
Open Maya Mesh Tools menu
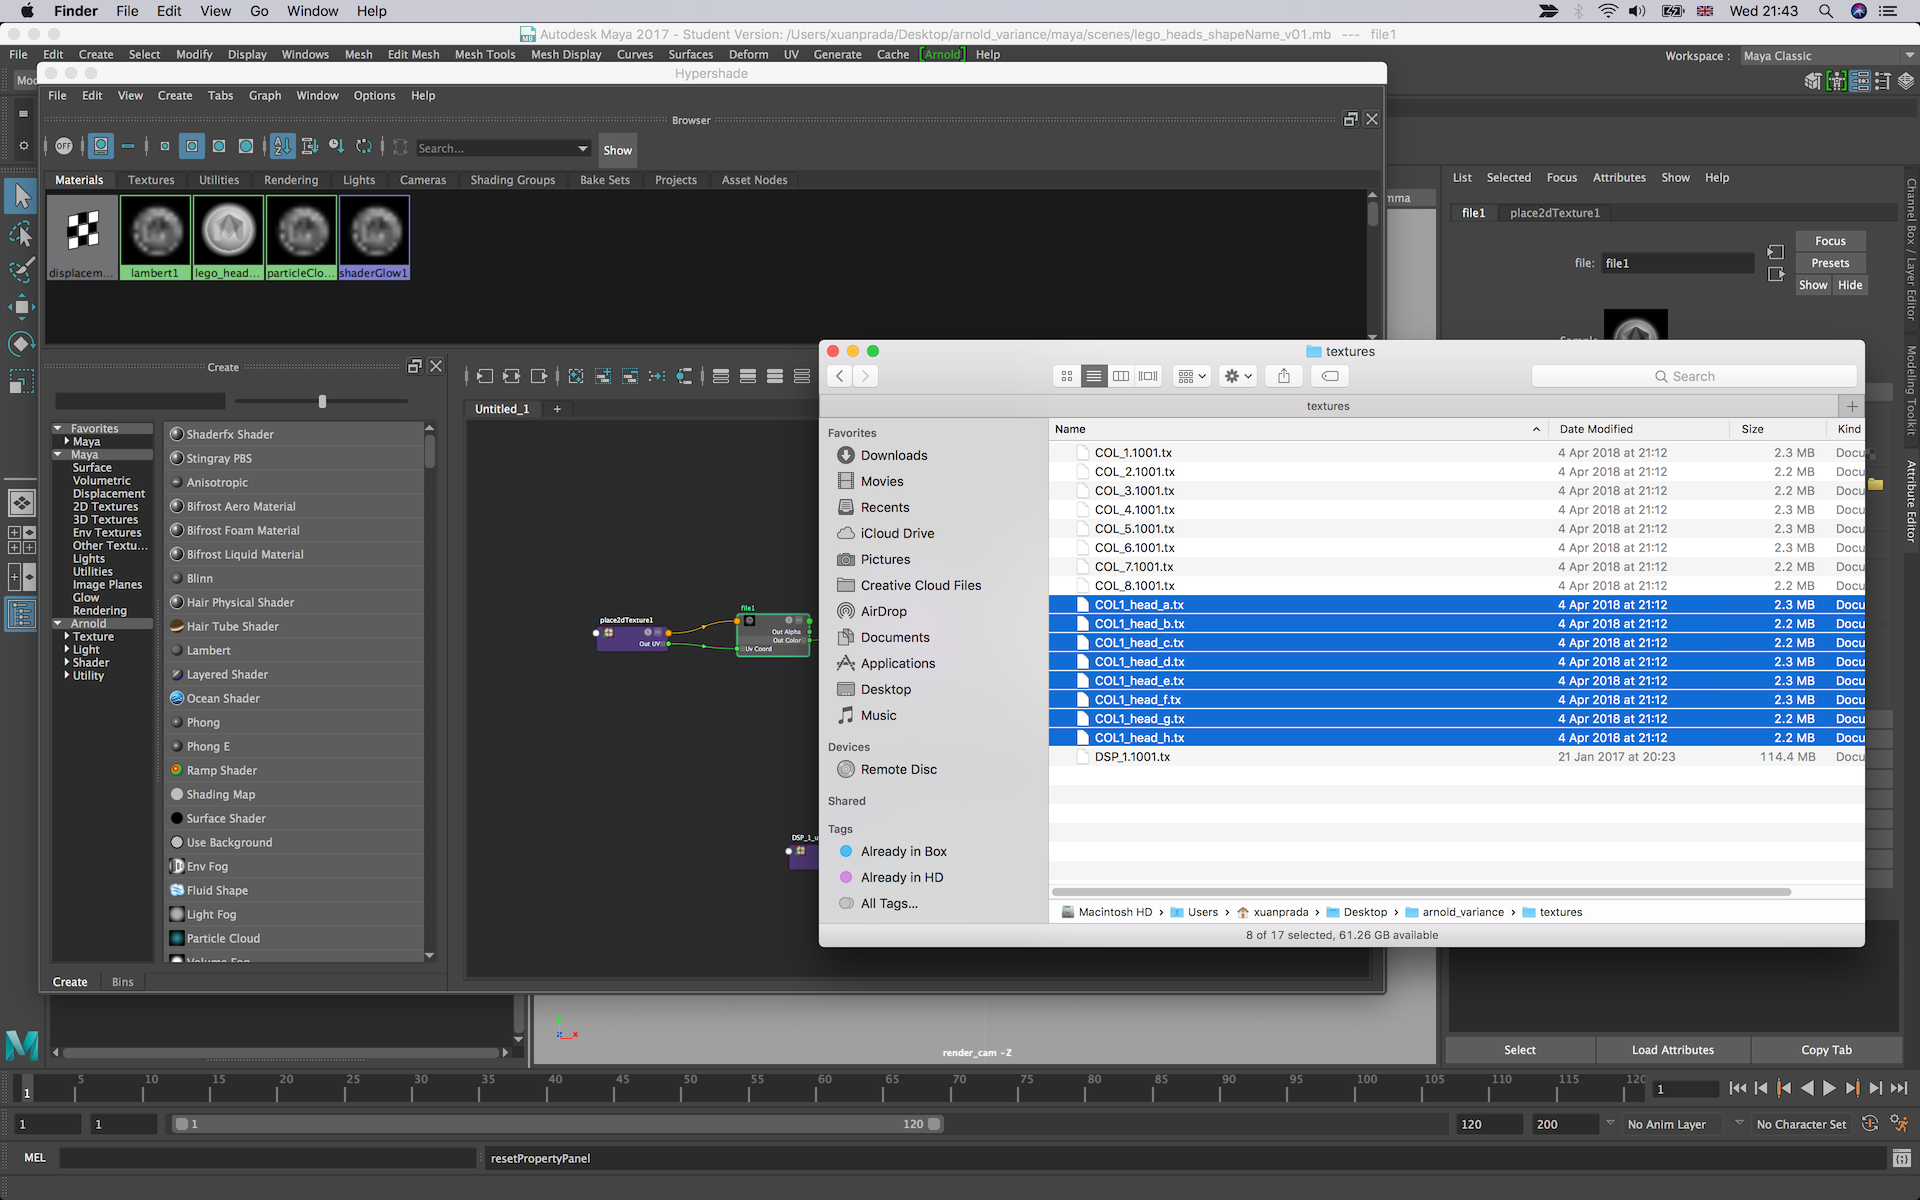point(484,55)
